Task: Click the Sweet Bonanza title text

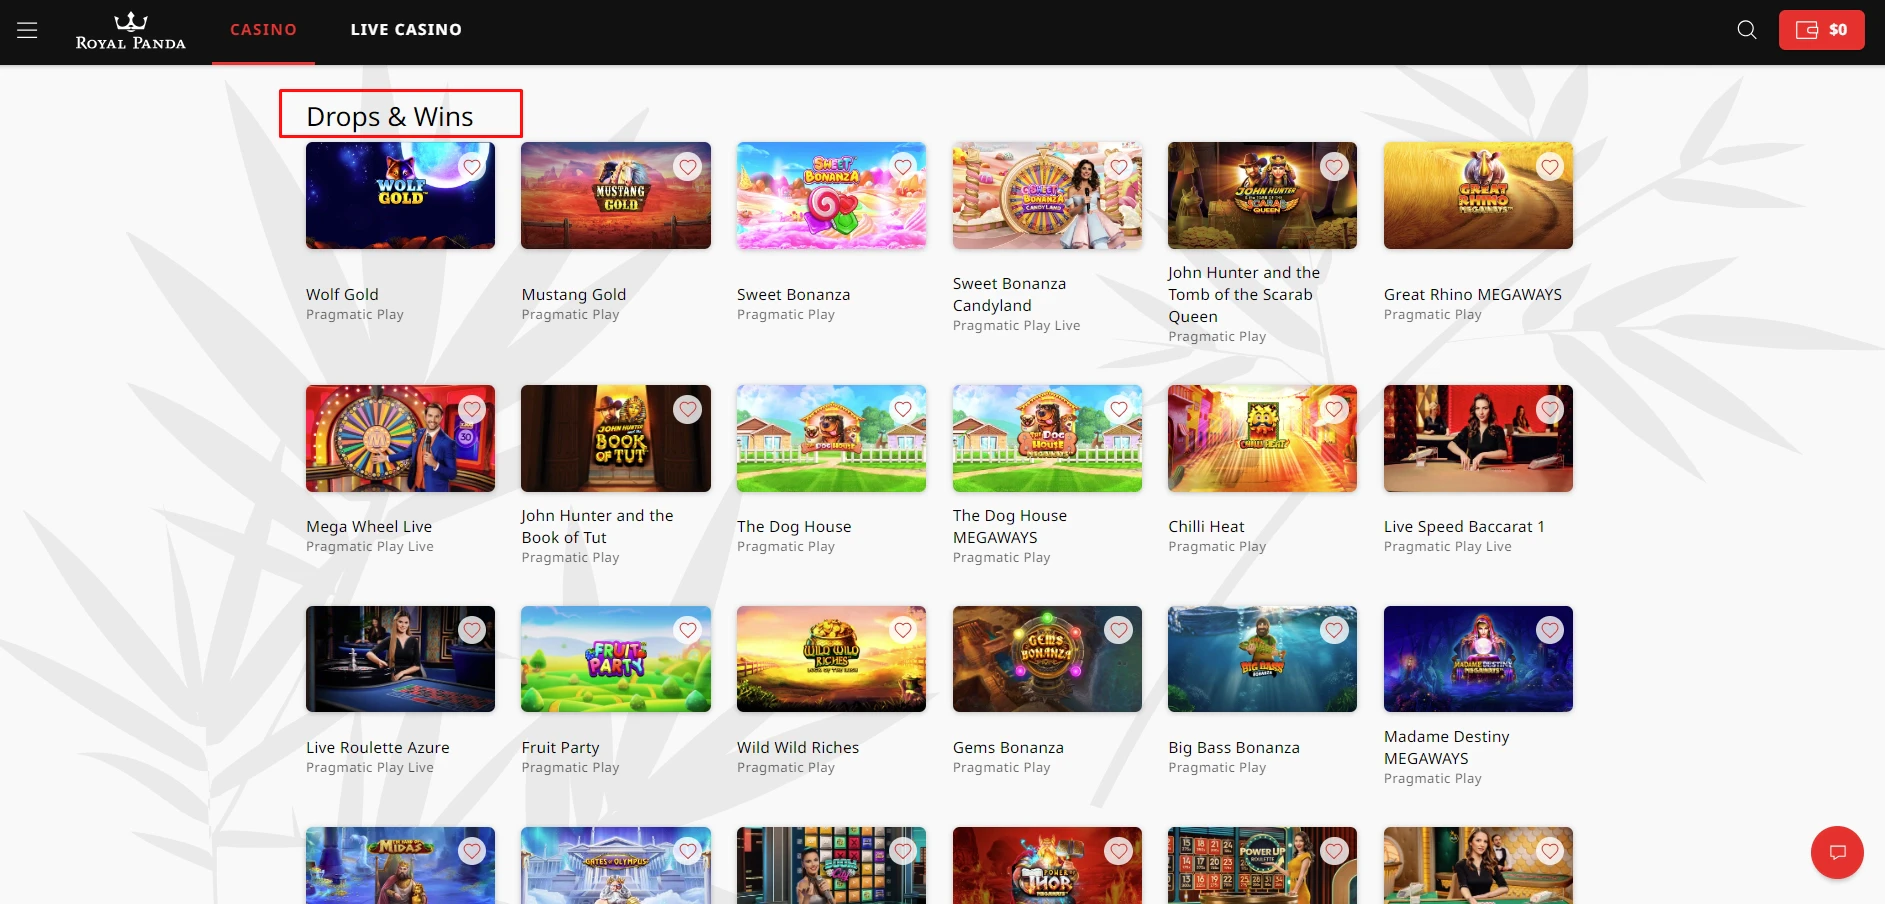Action: pyautogui.click(x=794, y=294)
